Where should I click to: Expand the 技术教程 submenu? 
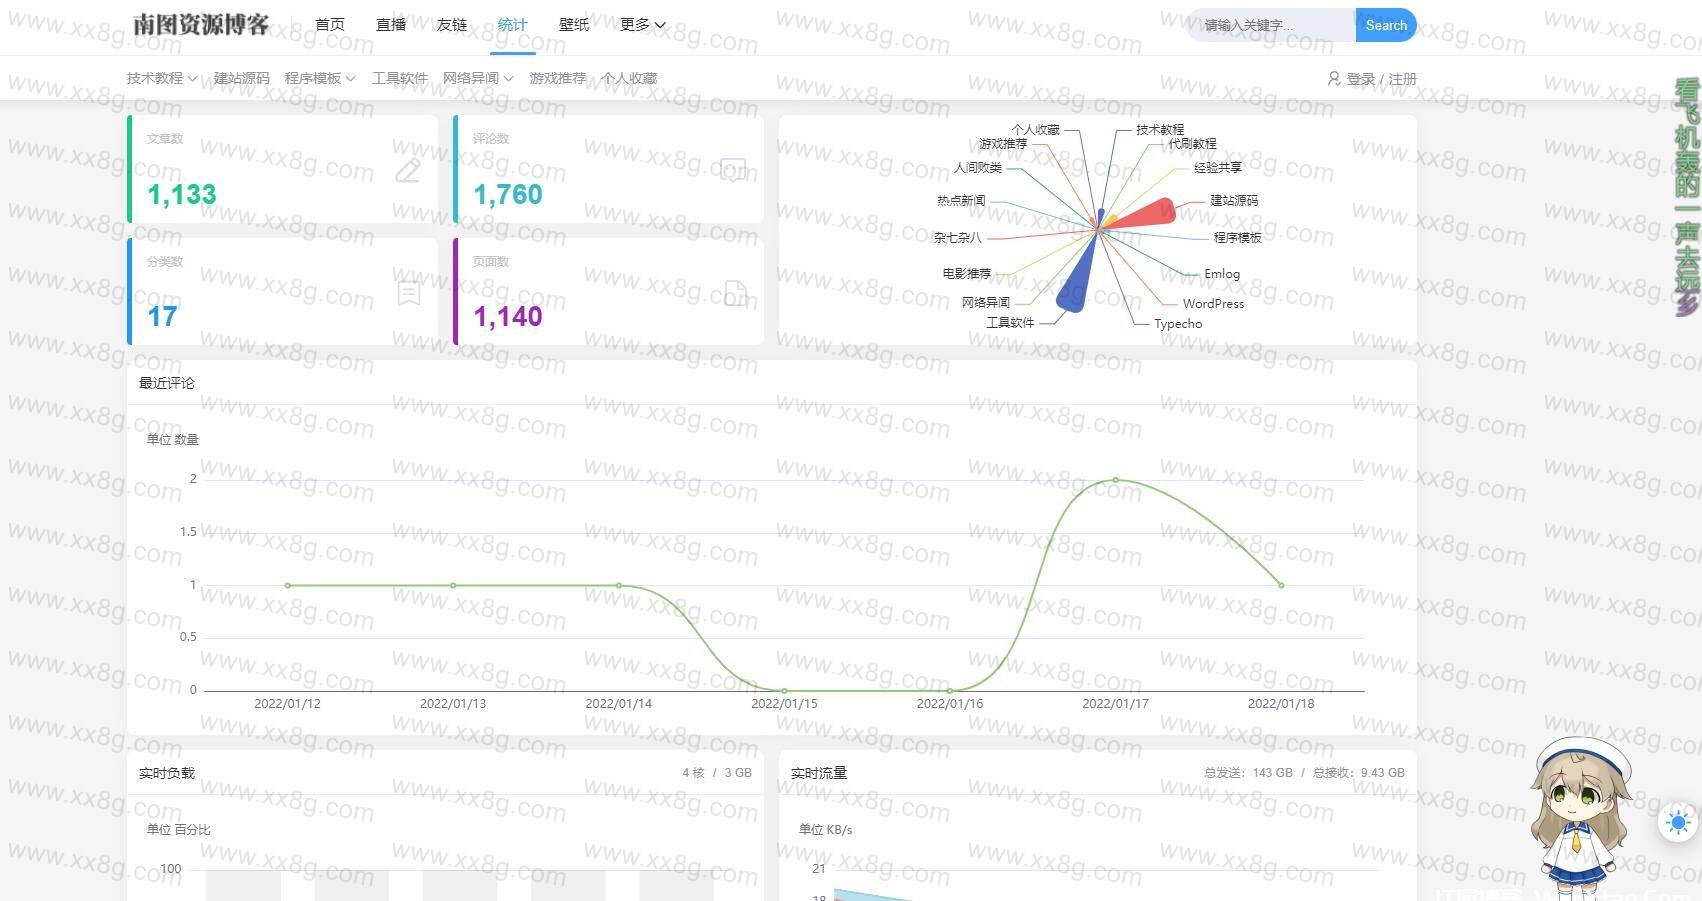[x=161, y=78]
